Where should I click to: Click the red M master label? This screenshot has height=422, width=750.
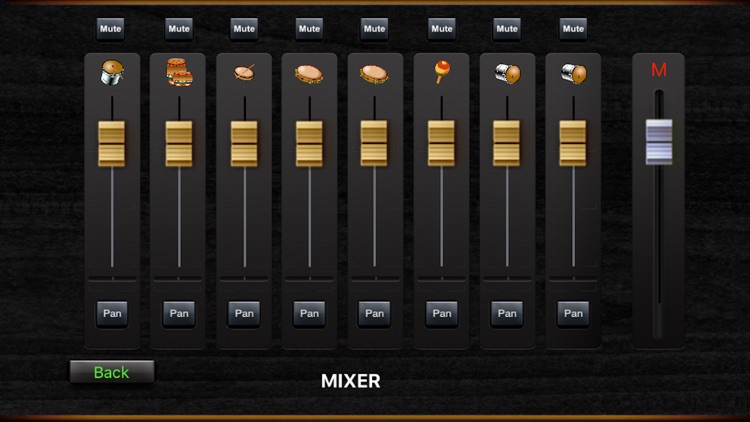click(x=659, y=70)
